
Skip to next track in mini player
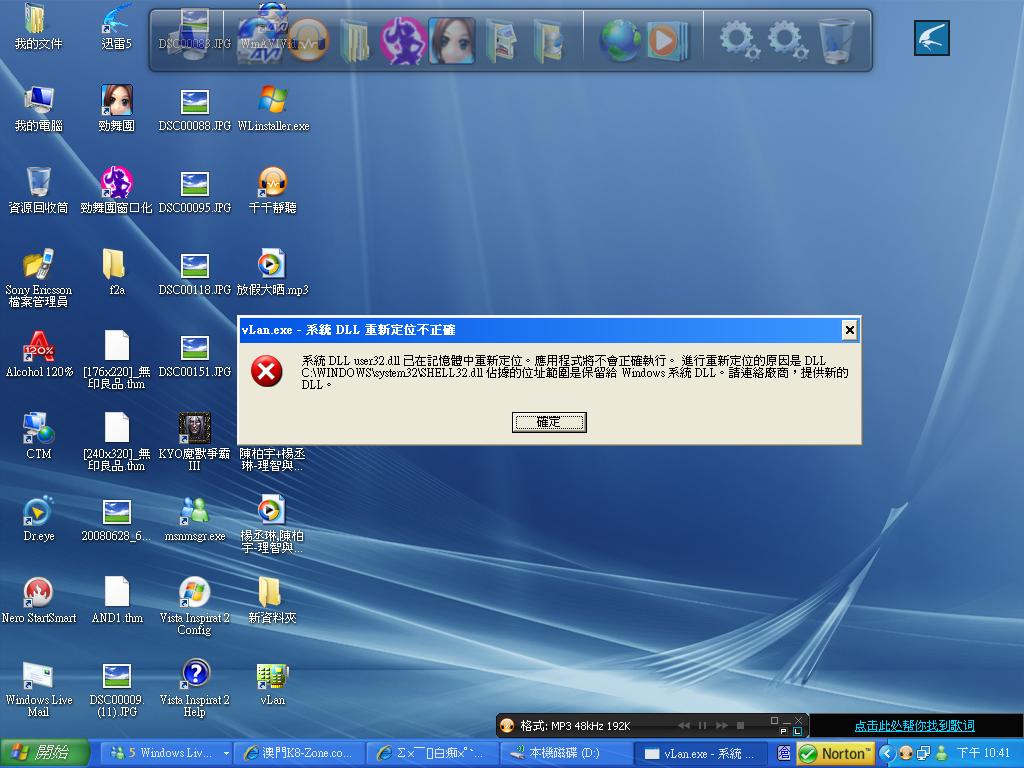click(722, 726)
